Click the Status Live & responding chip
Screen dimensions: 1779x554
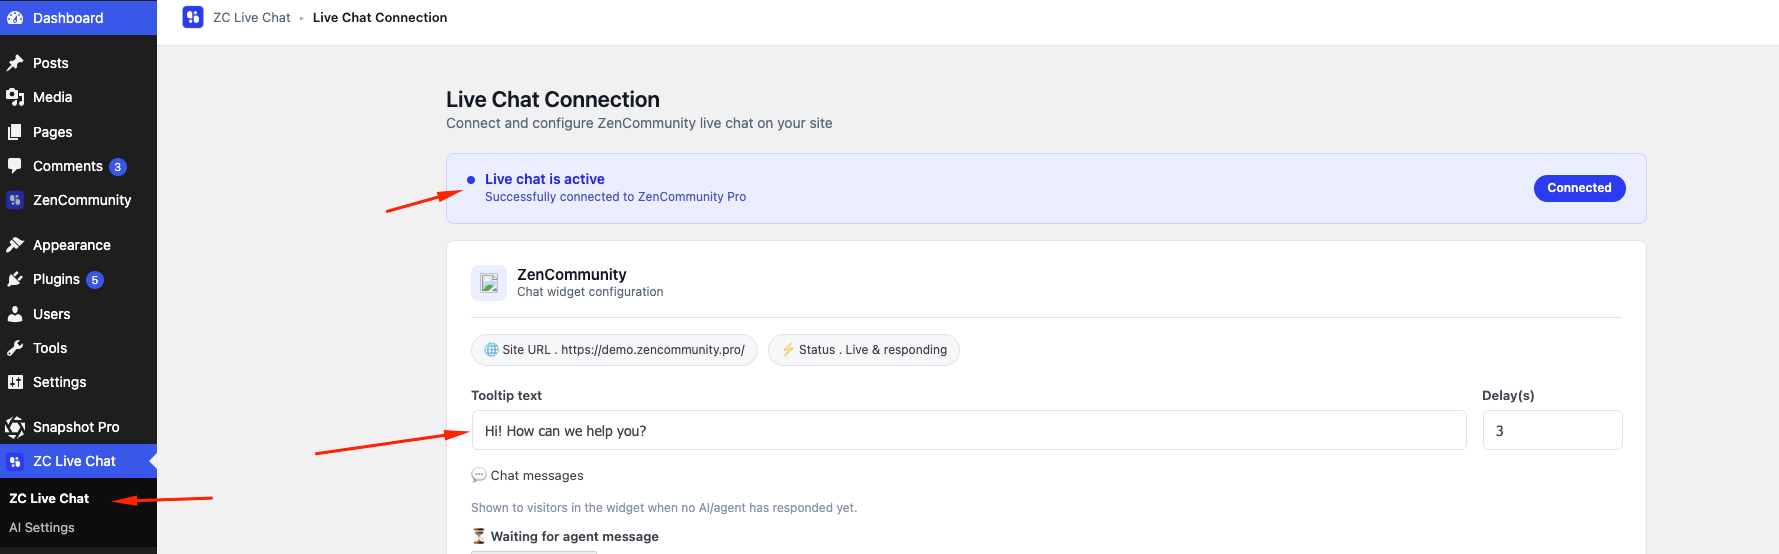pyautogui.click(x=864, y=350)
